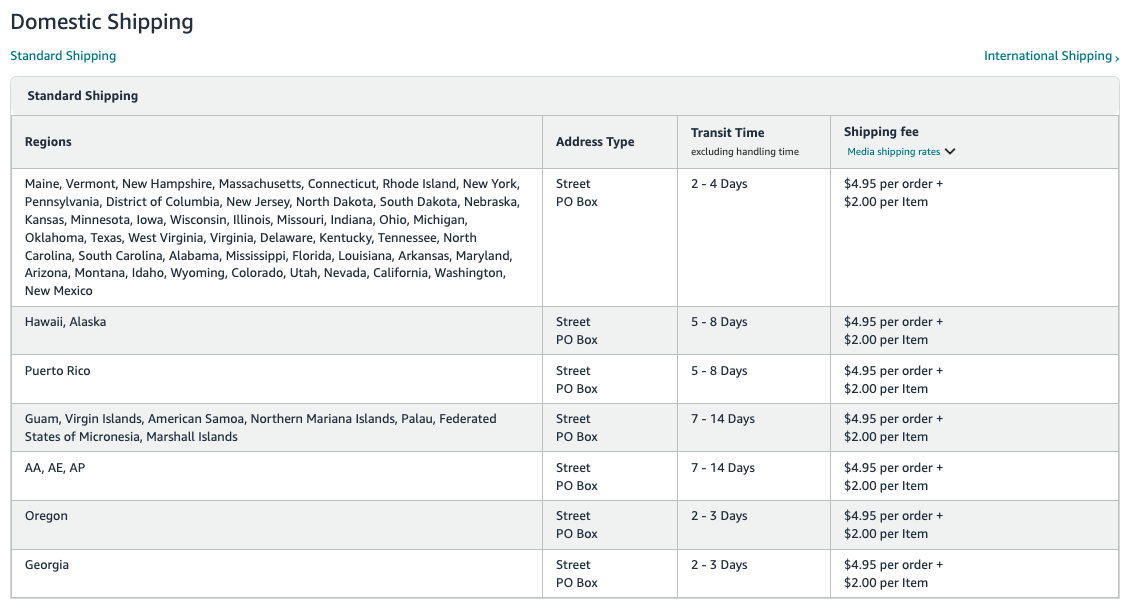1133x611 pixels.
Task: Click 5 - 8 Days in Hawaii row
Action: click(x=719, y=322)
